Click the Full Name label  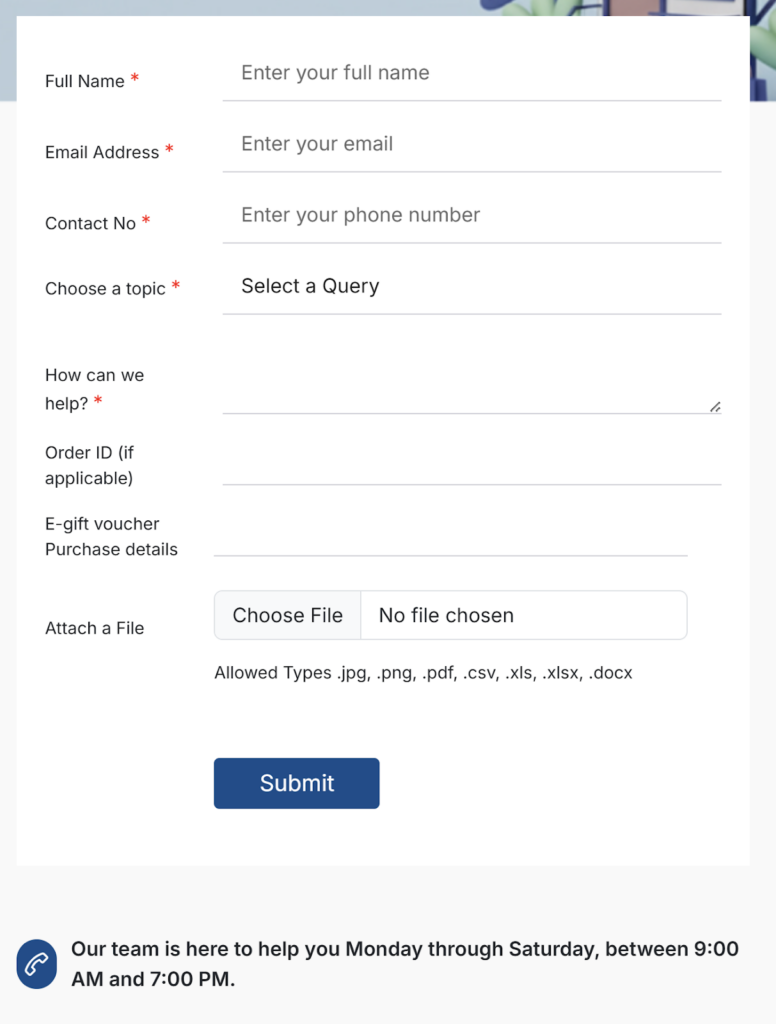(x=85, y=81)
